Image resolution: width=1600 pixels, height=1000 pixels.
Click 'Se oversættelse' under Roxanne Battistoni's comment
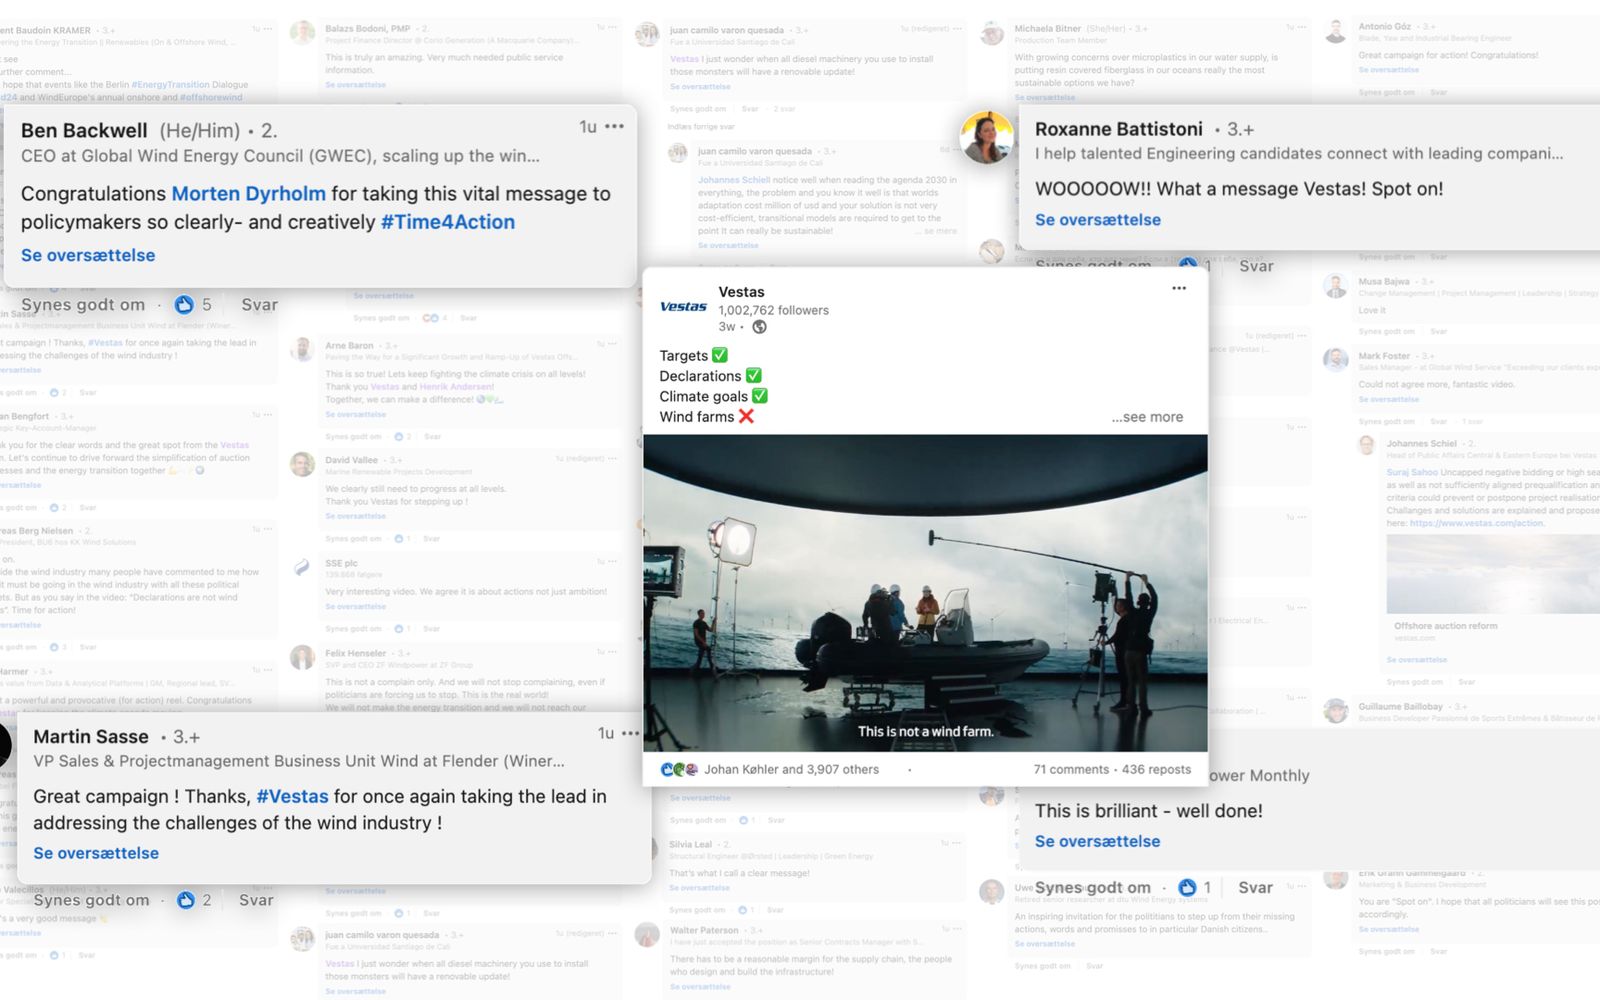pyautogui.click(x=1098, y=220)
